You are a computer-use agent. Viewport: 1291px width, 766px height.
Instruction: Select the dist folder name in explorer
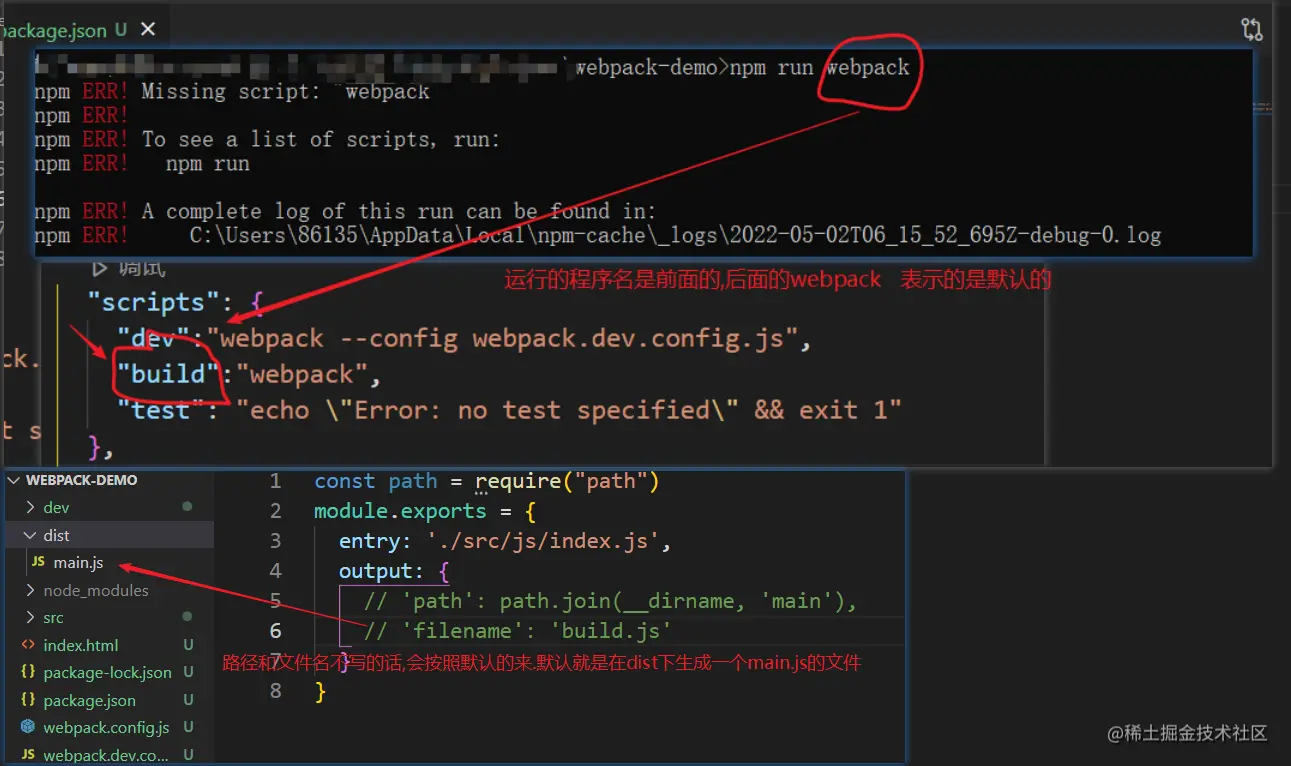pos(56,536)
